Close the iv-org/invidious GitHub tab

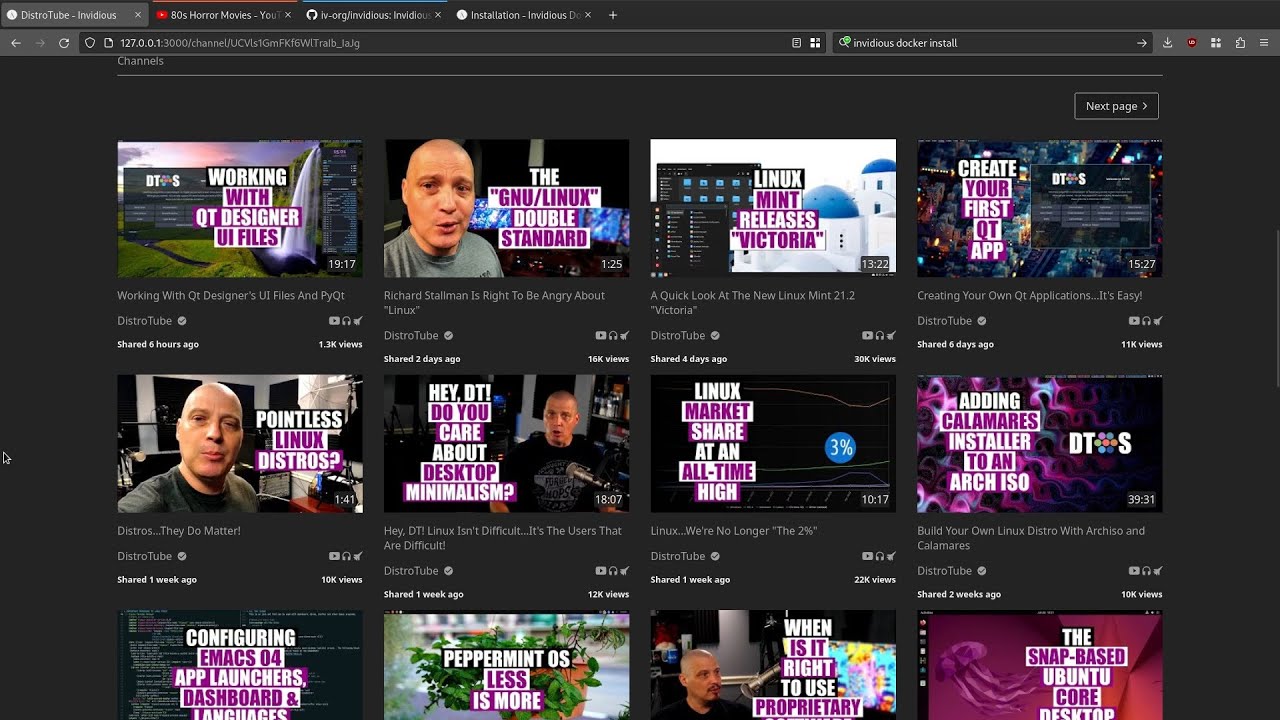(438, 15)
